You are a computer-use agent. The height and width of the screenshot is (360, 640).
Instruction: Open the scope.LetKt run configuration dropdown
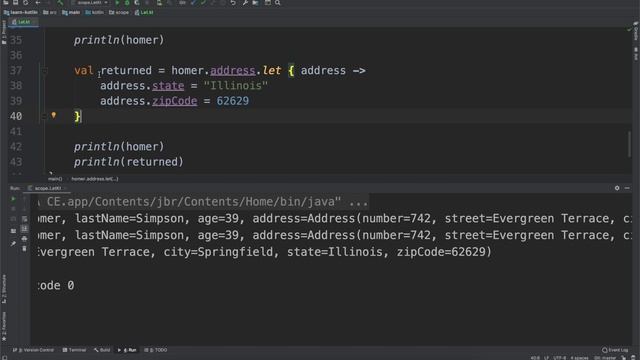coord(91,2)
